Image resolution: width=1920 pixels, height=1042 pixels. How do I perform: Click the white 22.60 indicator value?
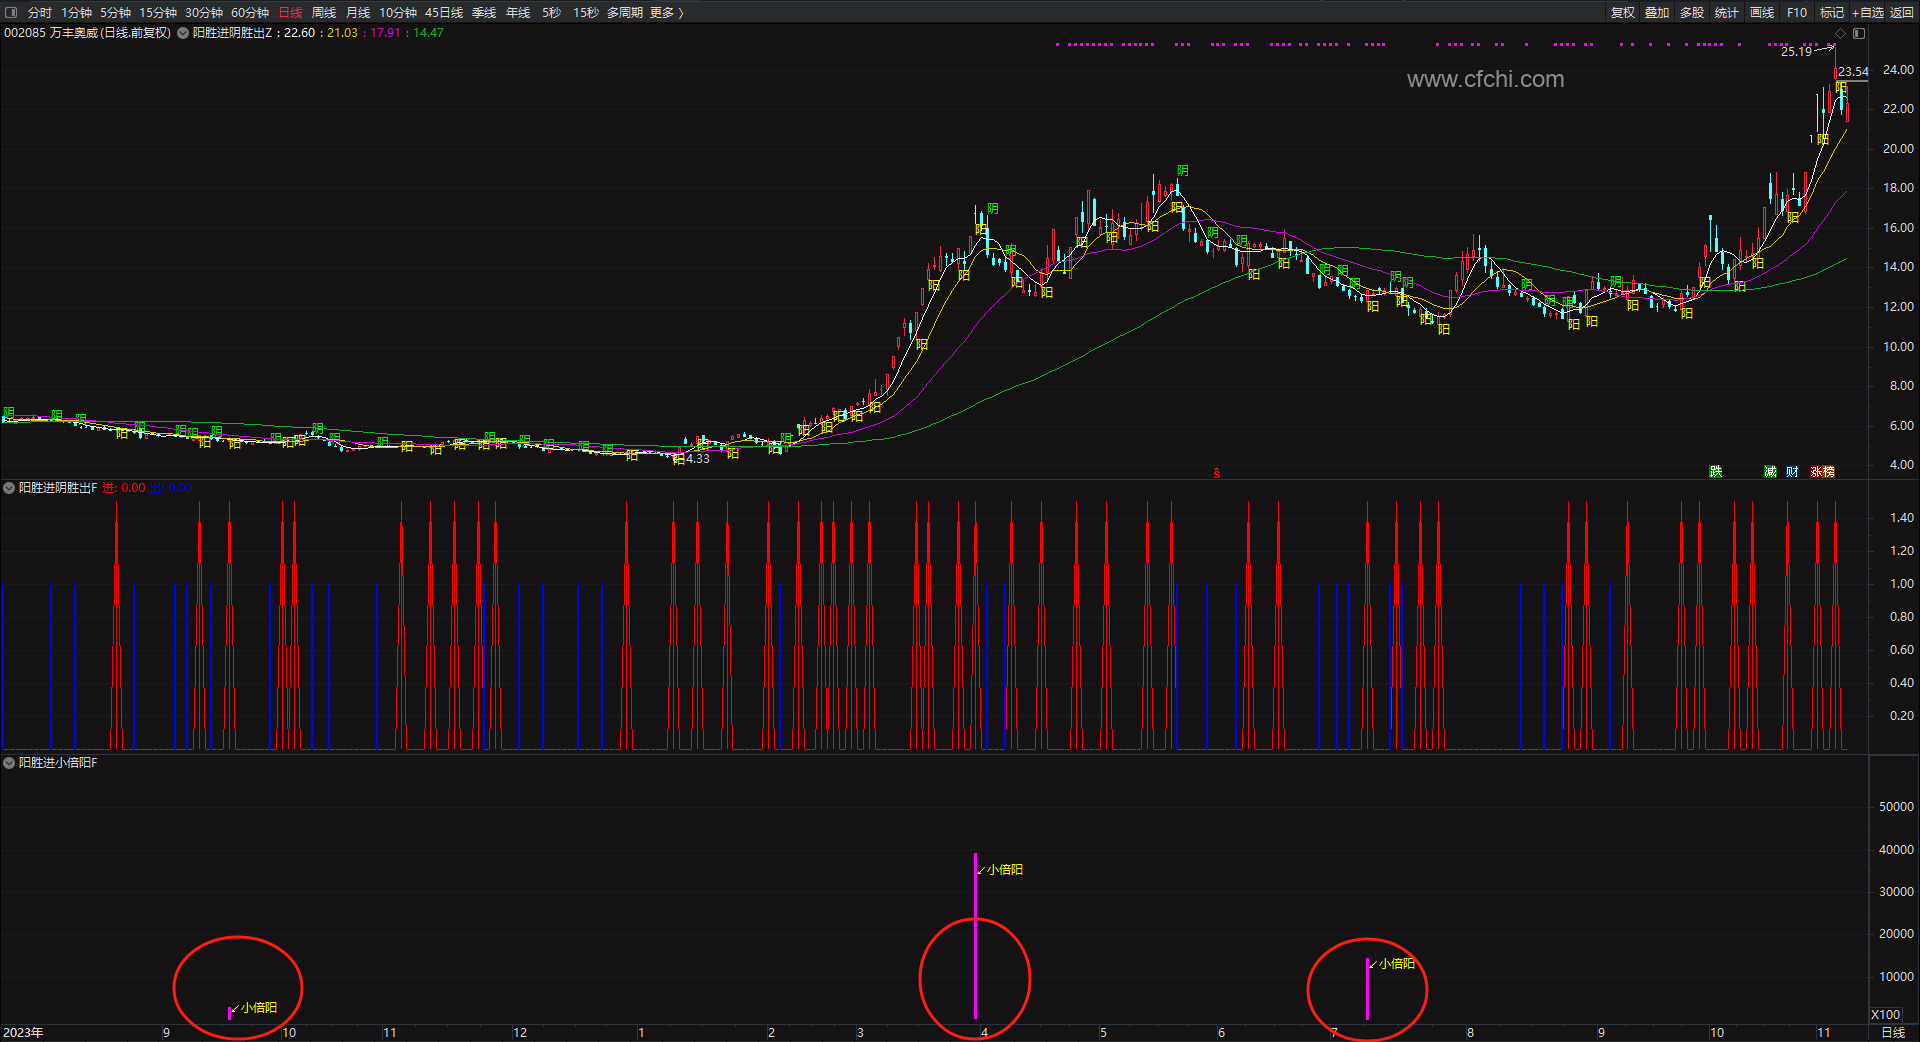299,33
